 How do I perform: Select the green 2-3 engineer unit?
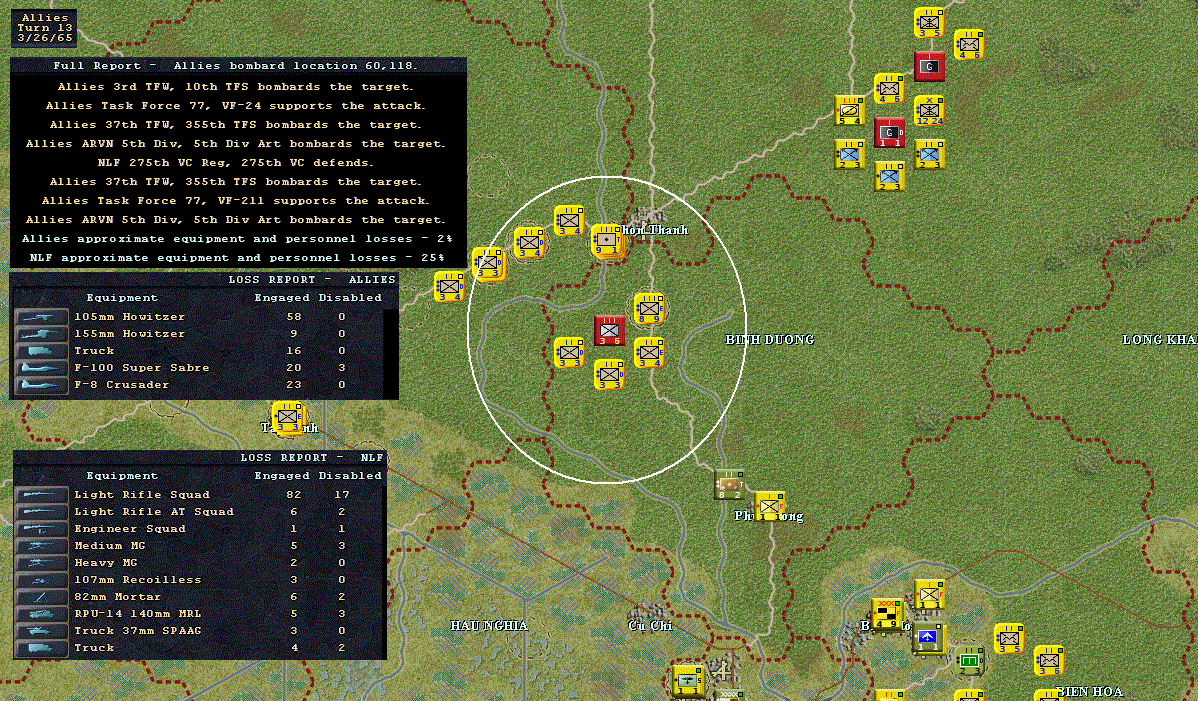(x=969, y=660)
